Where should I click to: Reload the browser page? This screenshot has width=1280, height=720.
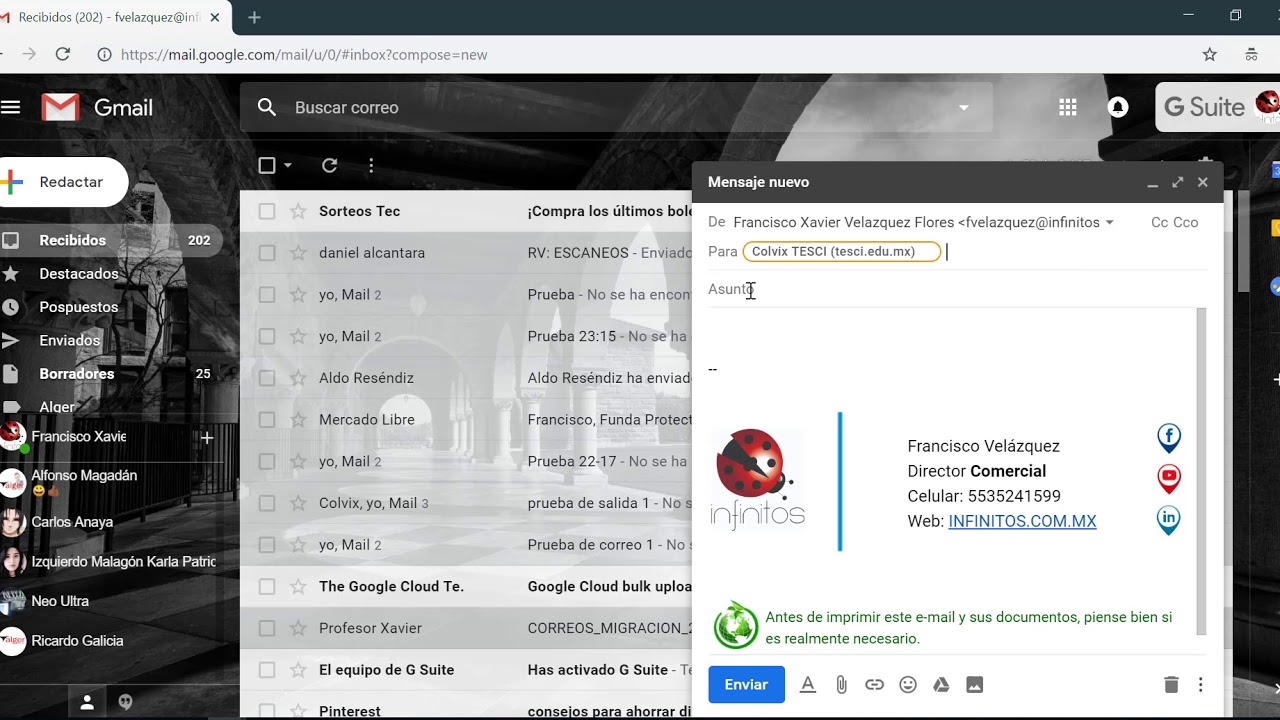click(63, 54)
